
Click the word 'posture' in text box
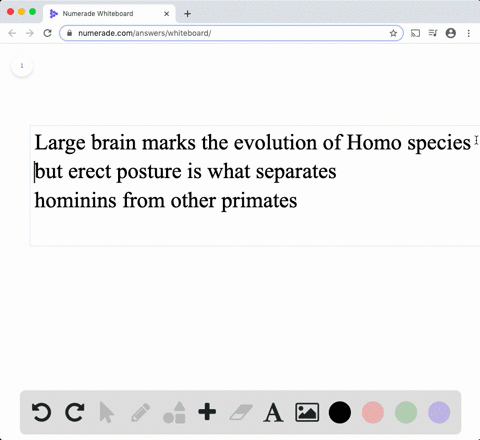(x=149, y=172)
